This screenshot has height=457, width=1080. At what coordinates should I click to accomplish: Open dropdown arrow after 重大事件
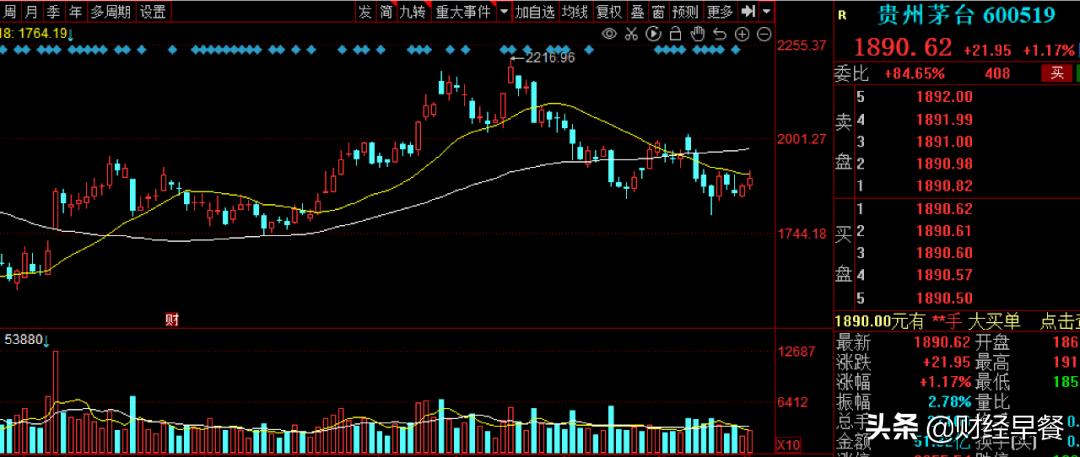tap(504, 12)
